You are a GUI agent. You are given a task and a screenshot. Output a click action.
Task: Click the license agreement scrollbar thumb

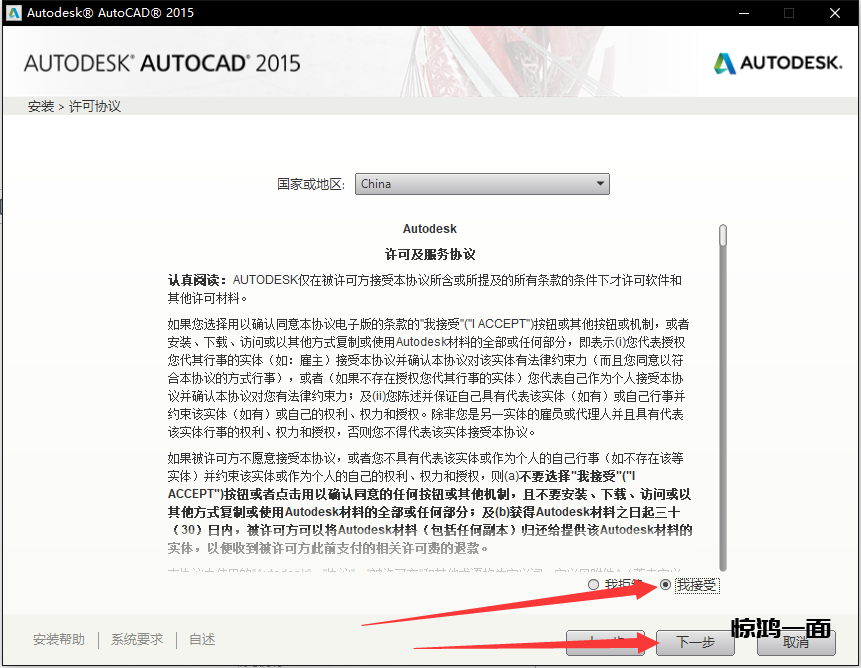point(723,234)
